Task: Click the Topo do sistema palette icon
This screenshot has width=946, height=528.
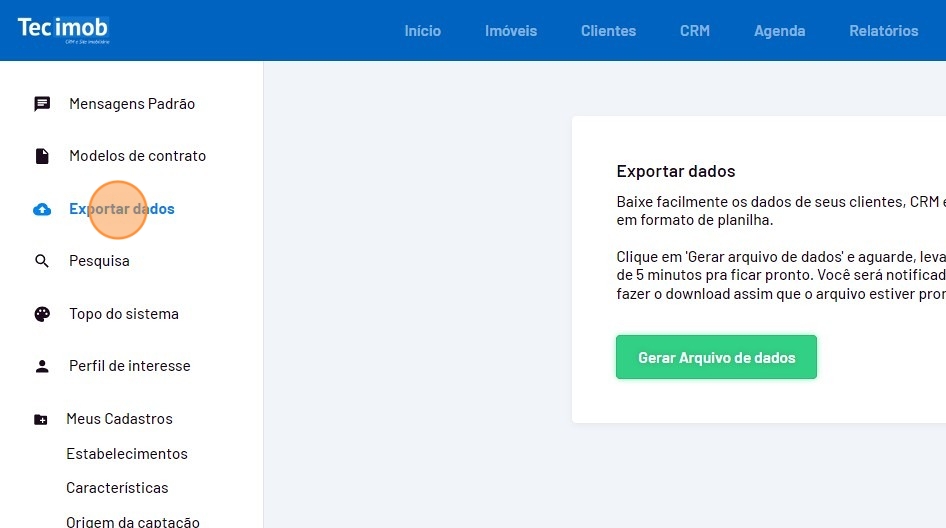Action: click(x=42, y=314)
